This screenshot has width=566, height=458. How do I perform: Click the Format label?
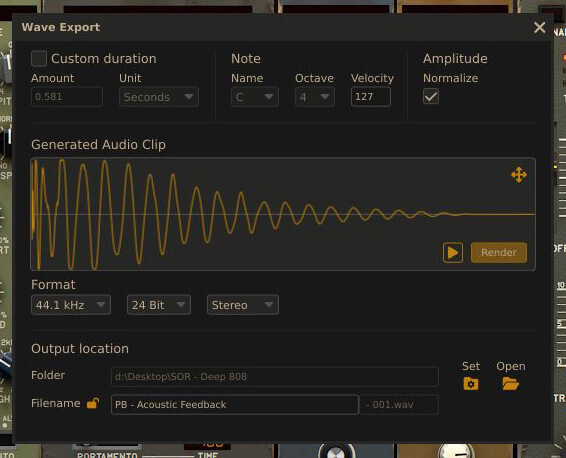coord(53,284)
